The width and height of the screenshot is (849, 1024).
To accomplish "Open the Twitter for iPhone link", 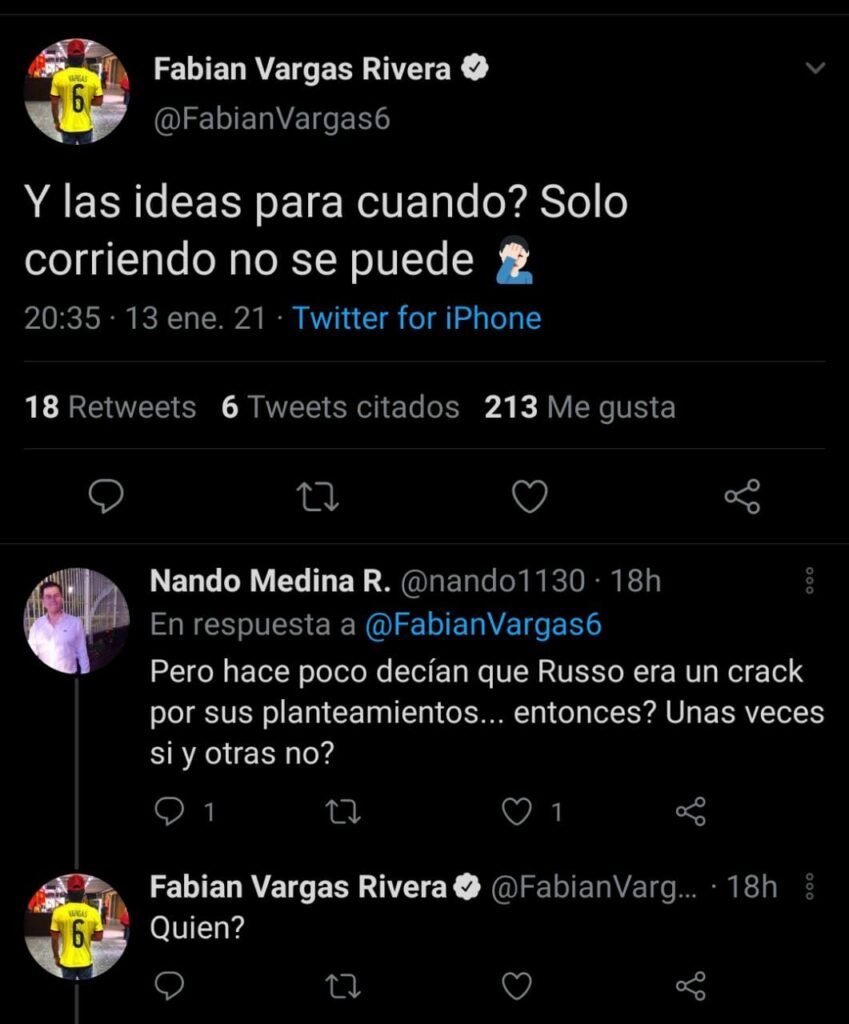I will (x=417, y=319).
